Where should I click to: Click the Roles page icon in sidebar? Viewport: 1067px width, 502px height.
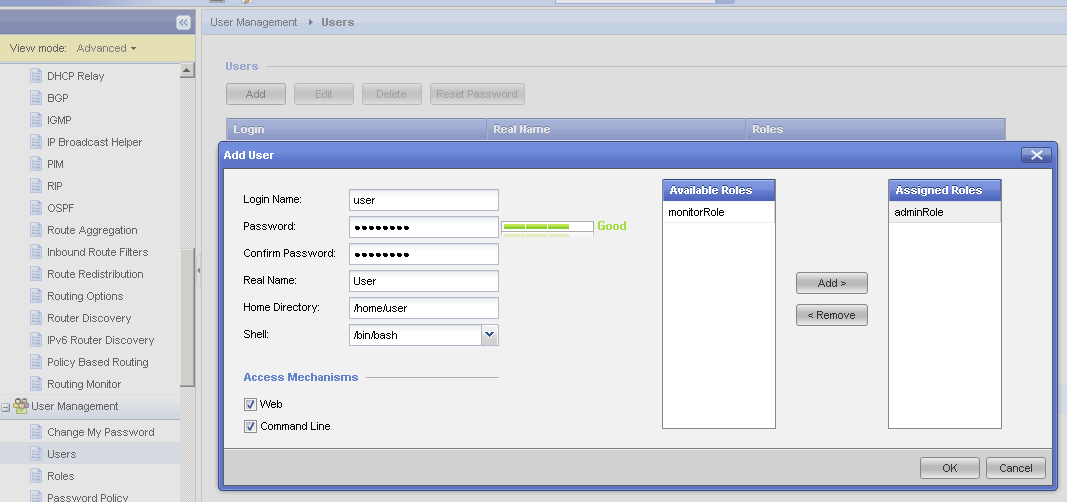point(36,475)
